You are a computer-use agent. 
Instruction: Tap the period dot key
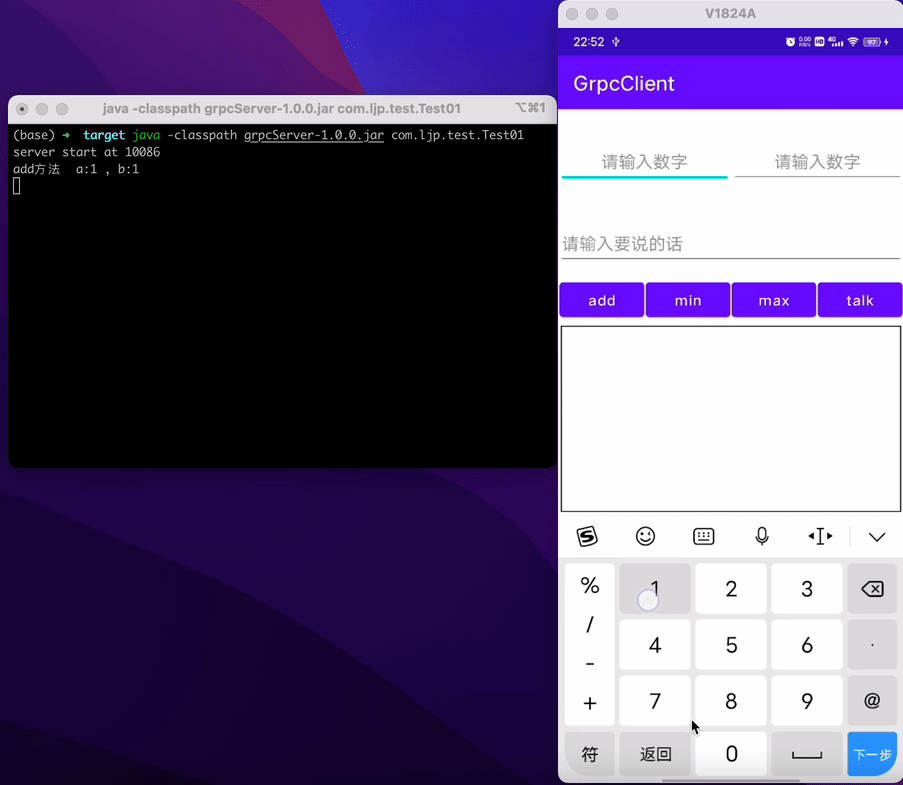872,644
